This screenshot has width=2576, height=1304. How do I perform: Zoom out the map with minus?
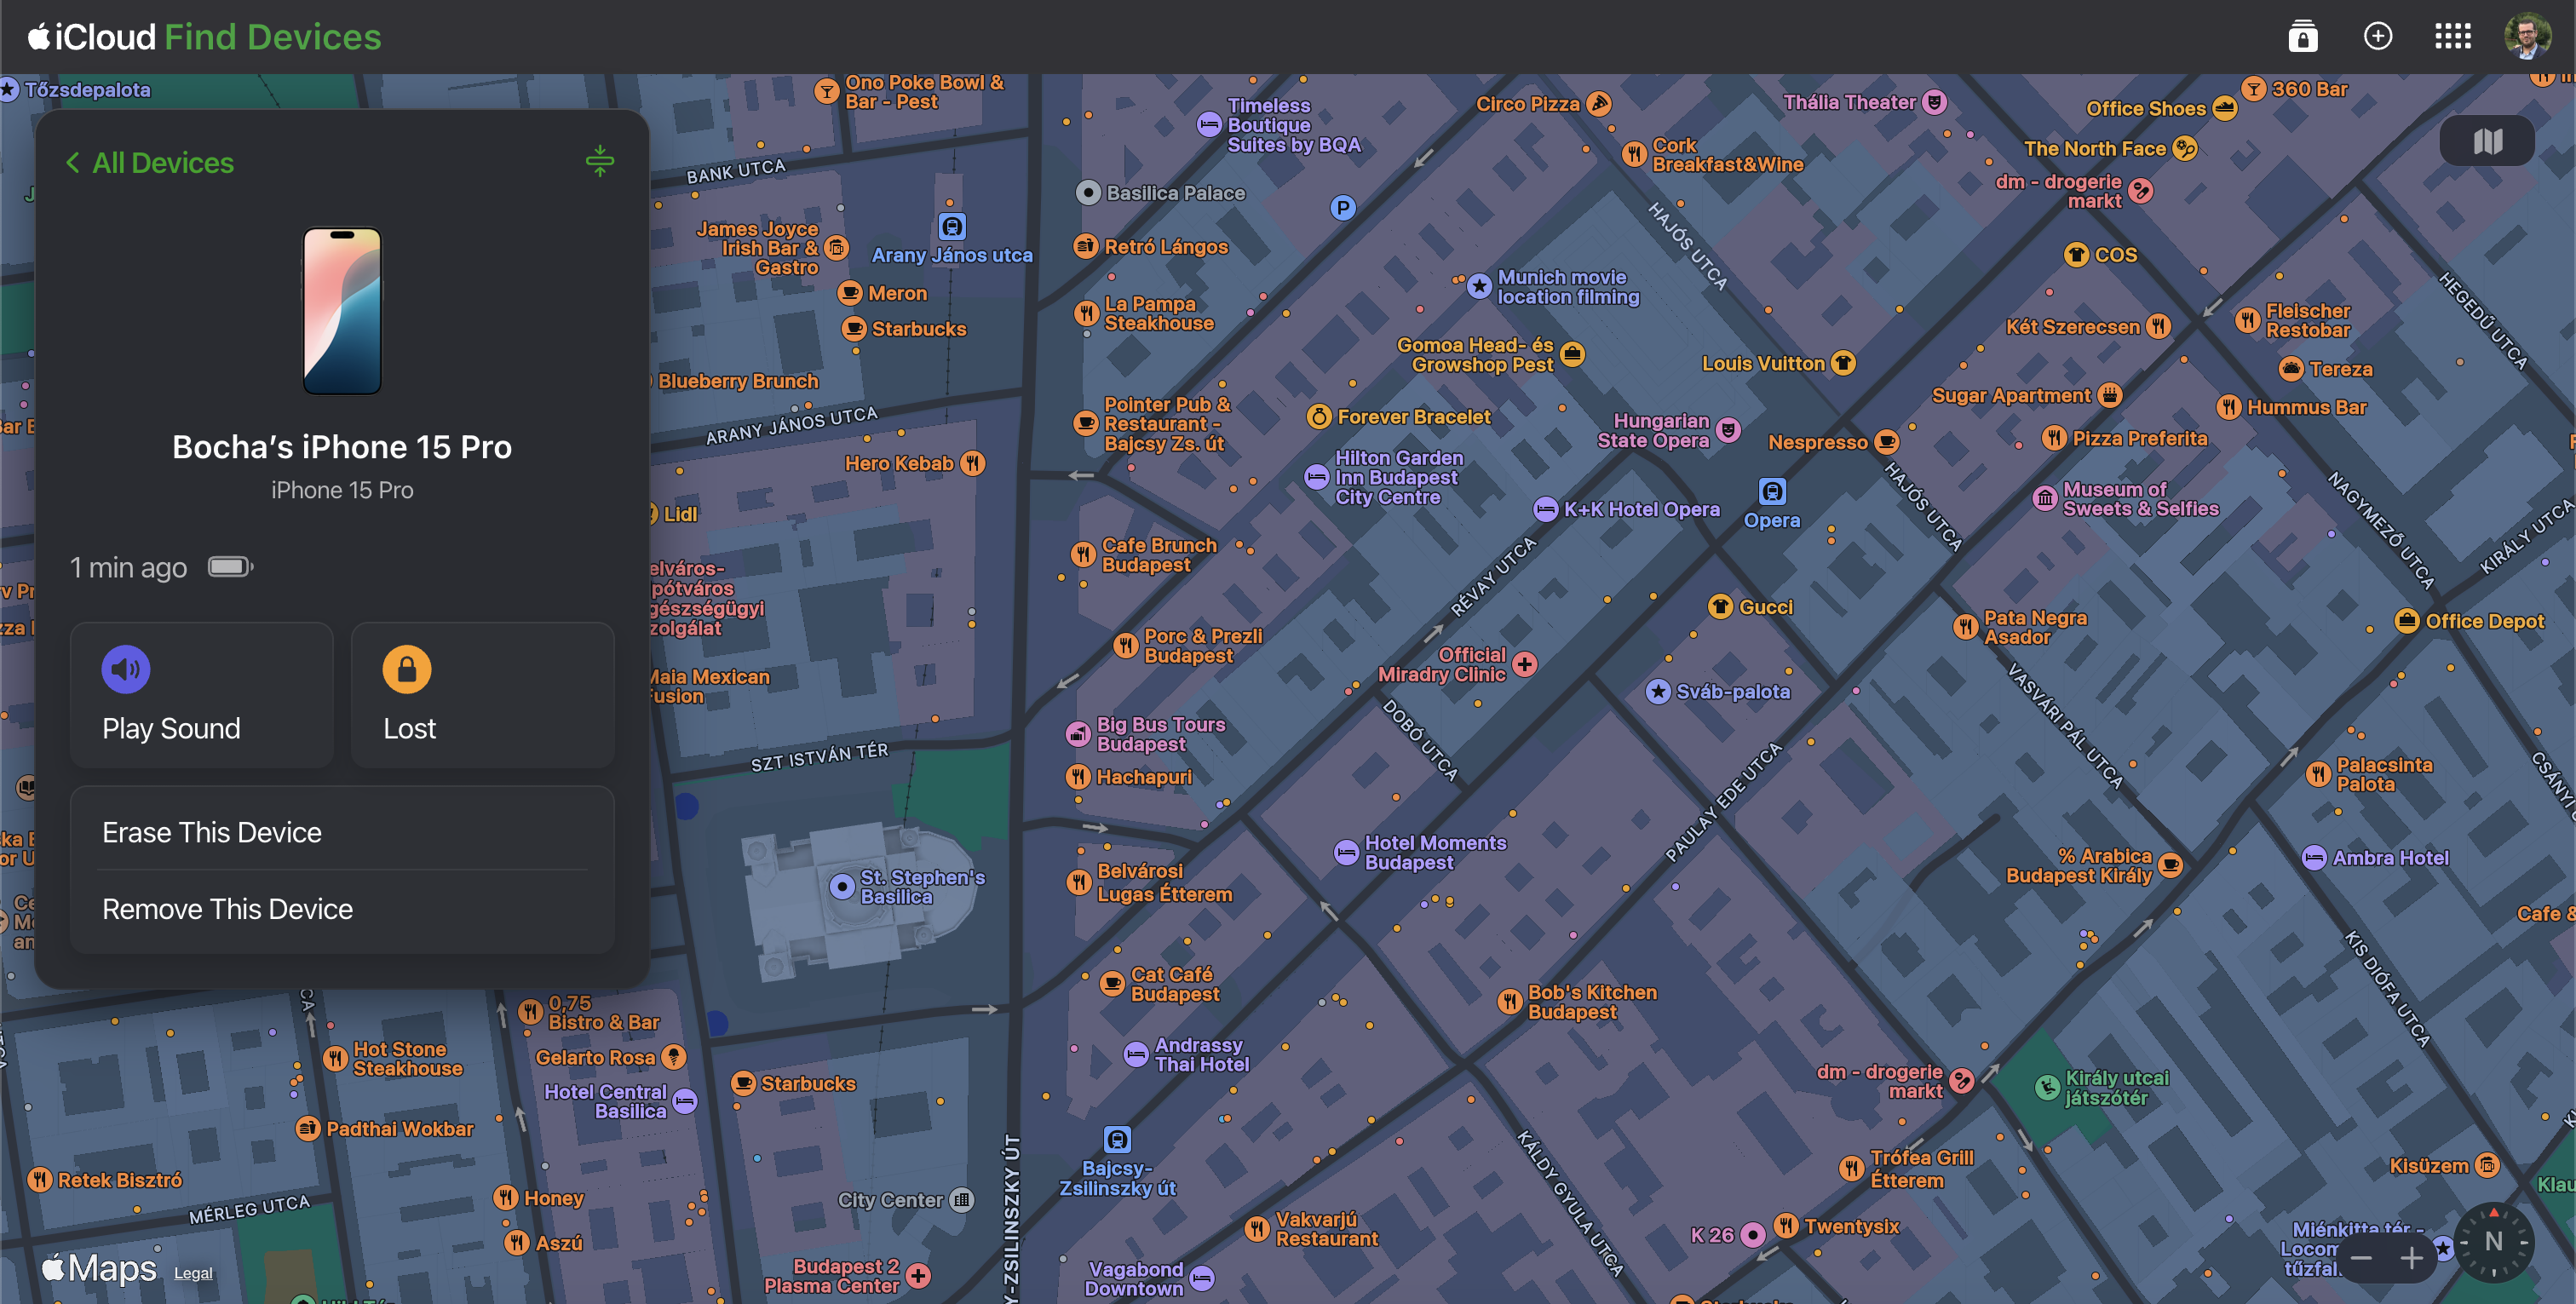tap(2361, 1258)
